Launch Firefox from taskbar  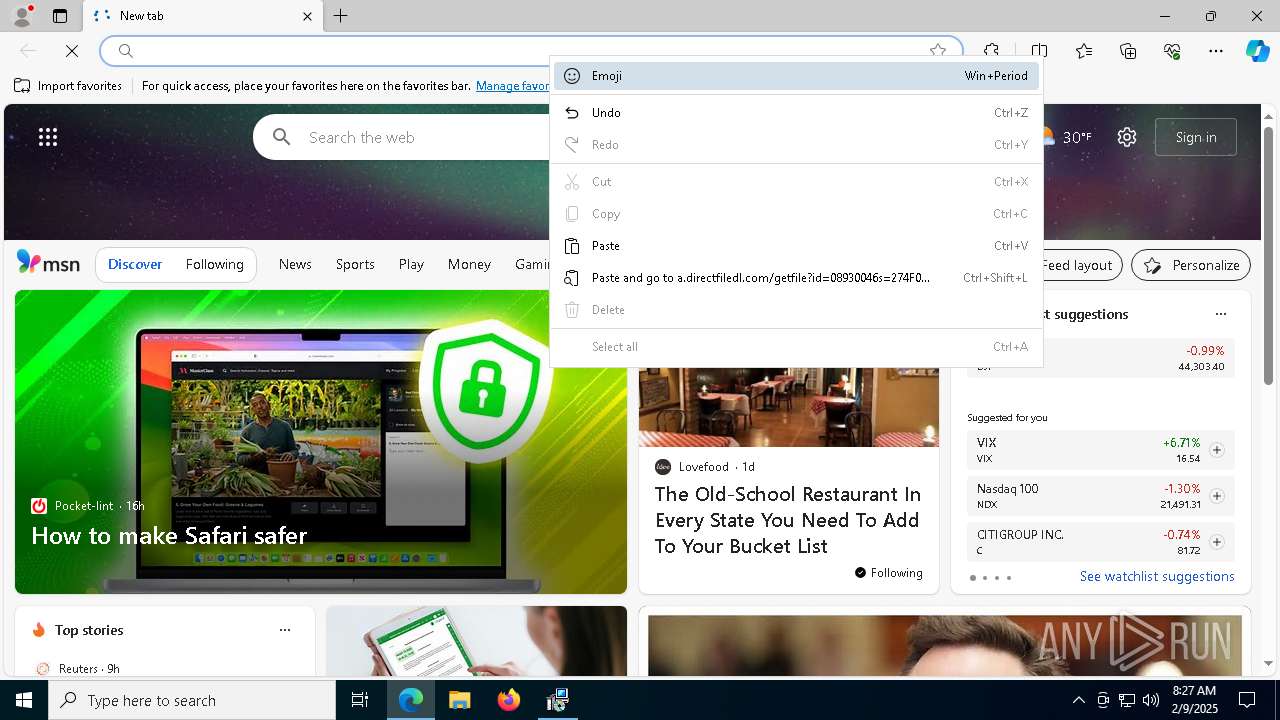click(508, 700)
